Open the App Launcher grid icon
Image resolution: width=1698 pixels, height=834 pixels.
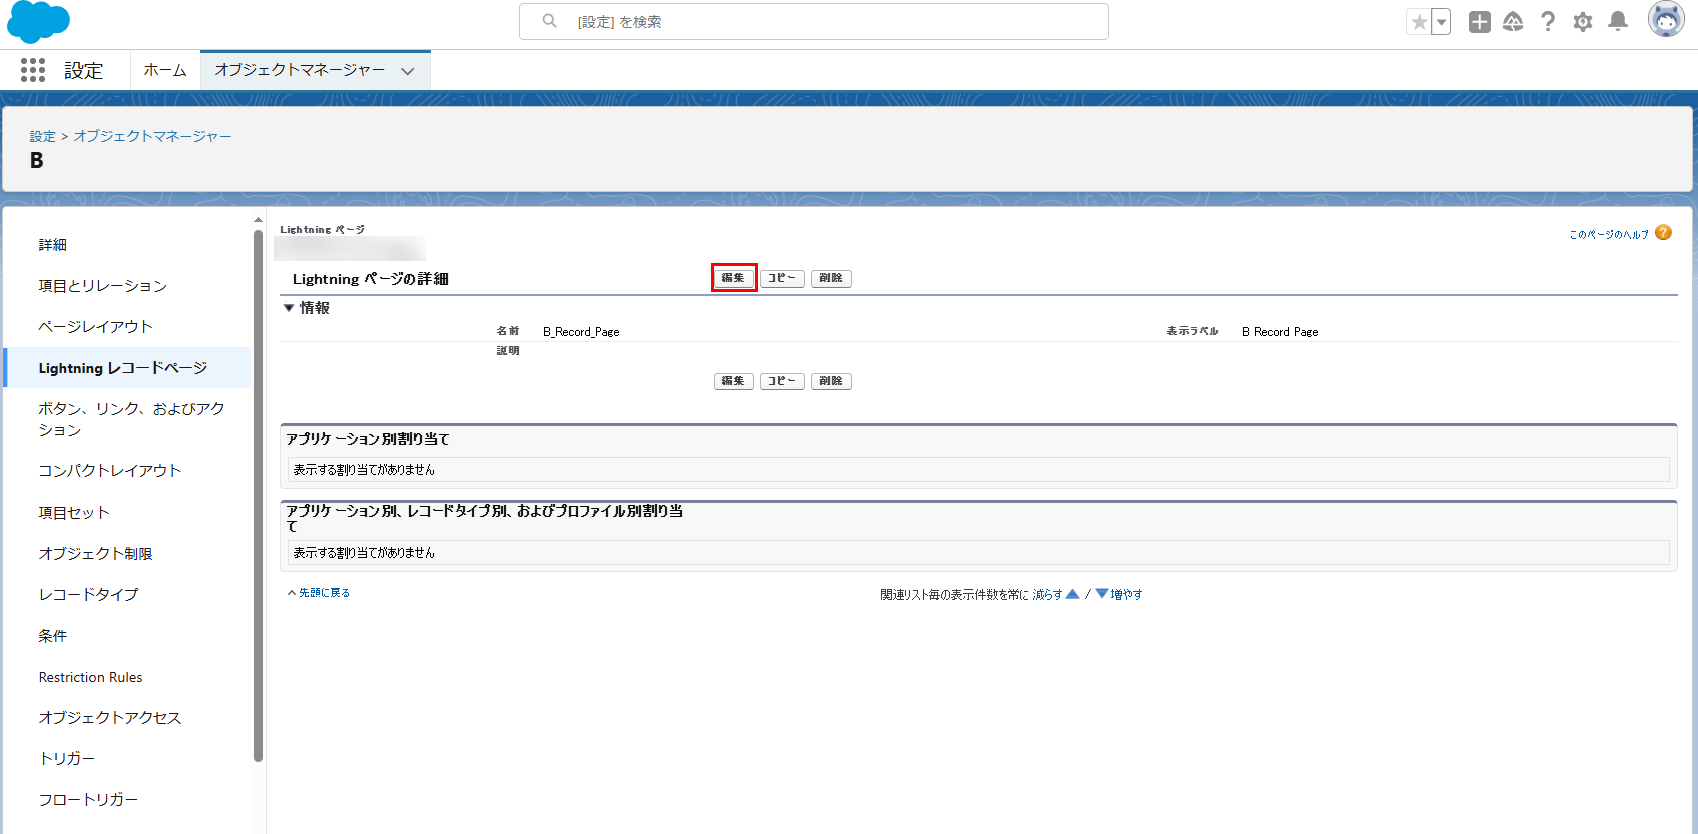tap(33, 70)
